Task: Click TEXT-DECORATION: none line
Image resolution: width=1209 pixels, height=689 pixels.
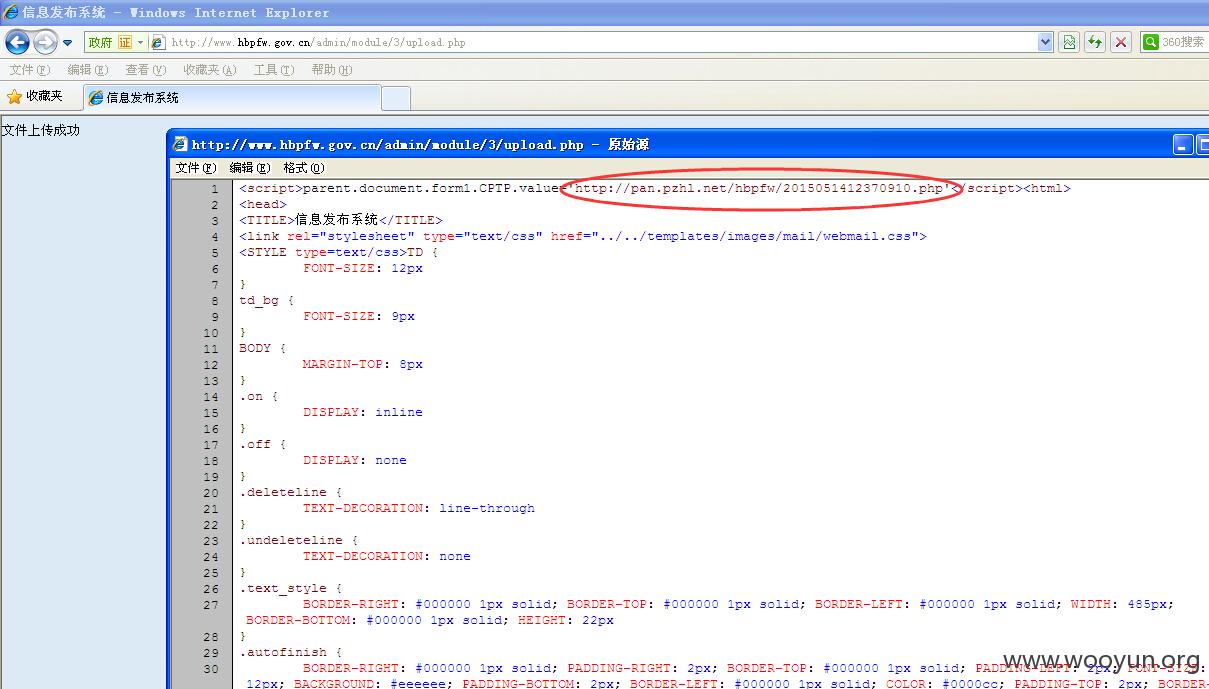Action: (x=386, y=556)
